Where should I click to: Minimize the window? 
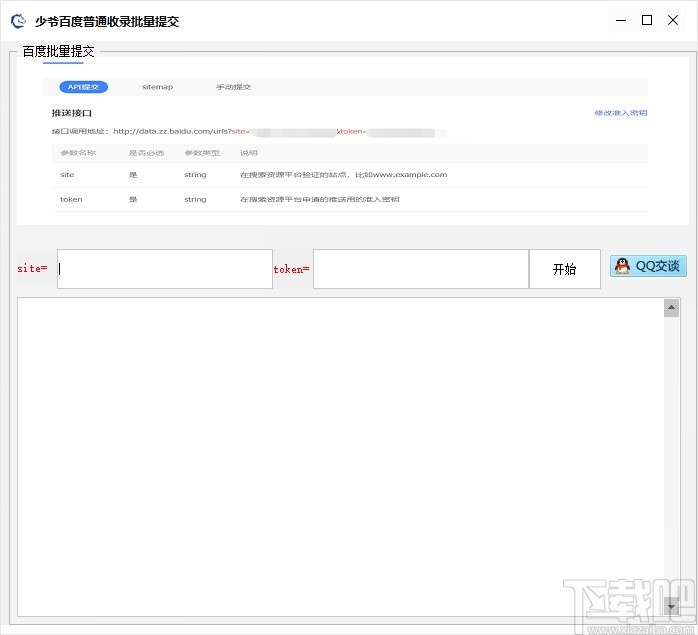[x=621, y=20]
